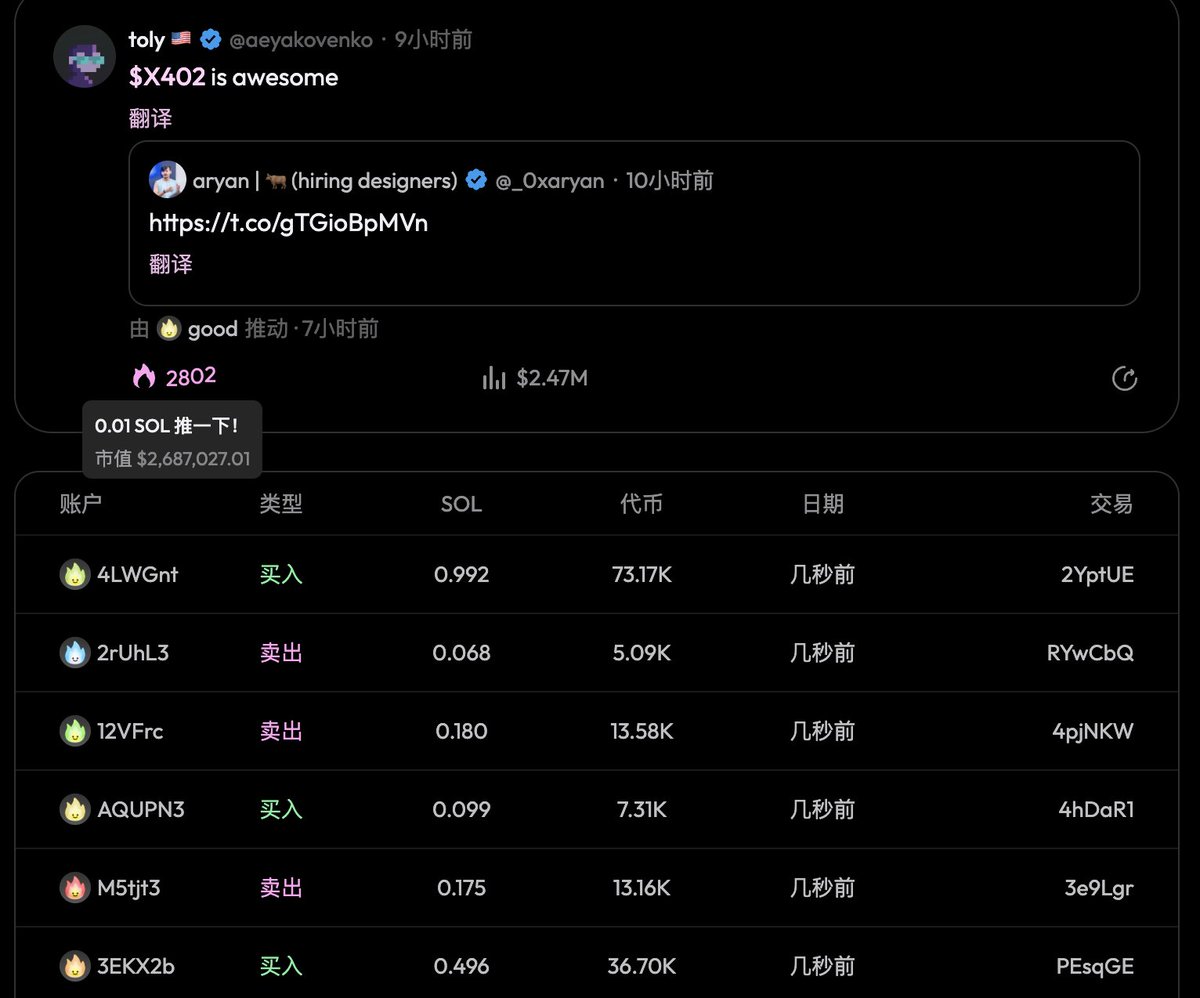This screenshot has height=998, width=1200.
Task: Open the t.co link in quoted post
Action: (288, 223)
